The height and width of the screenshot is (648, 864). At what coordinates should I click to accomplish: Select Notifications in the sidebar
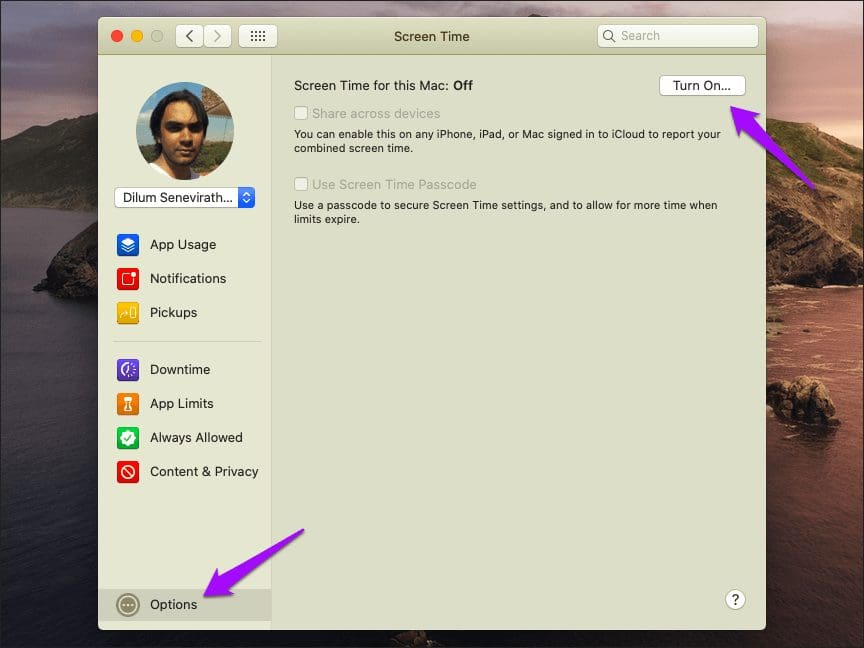(188, 279)
